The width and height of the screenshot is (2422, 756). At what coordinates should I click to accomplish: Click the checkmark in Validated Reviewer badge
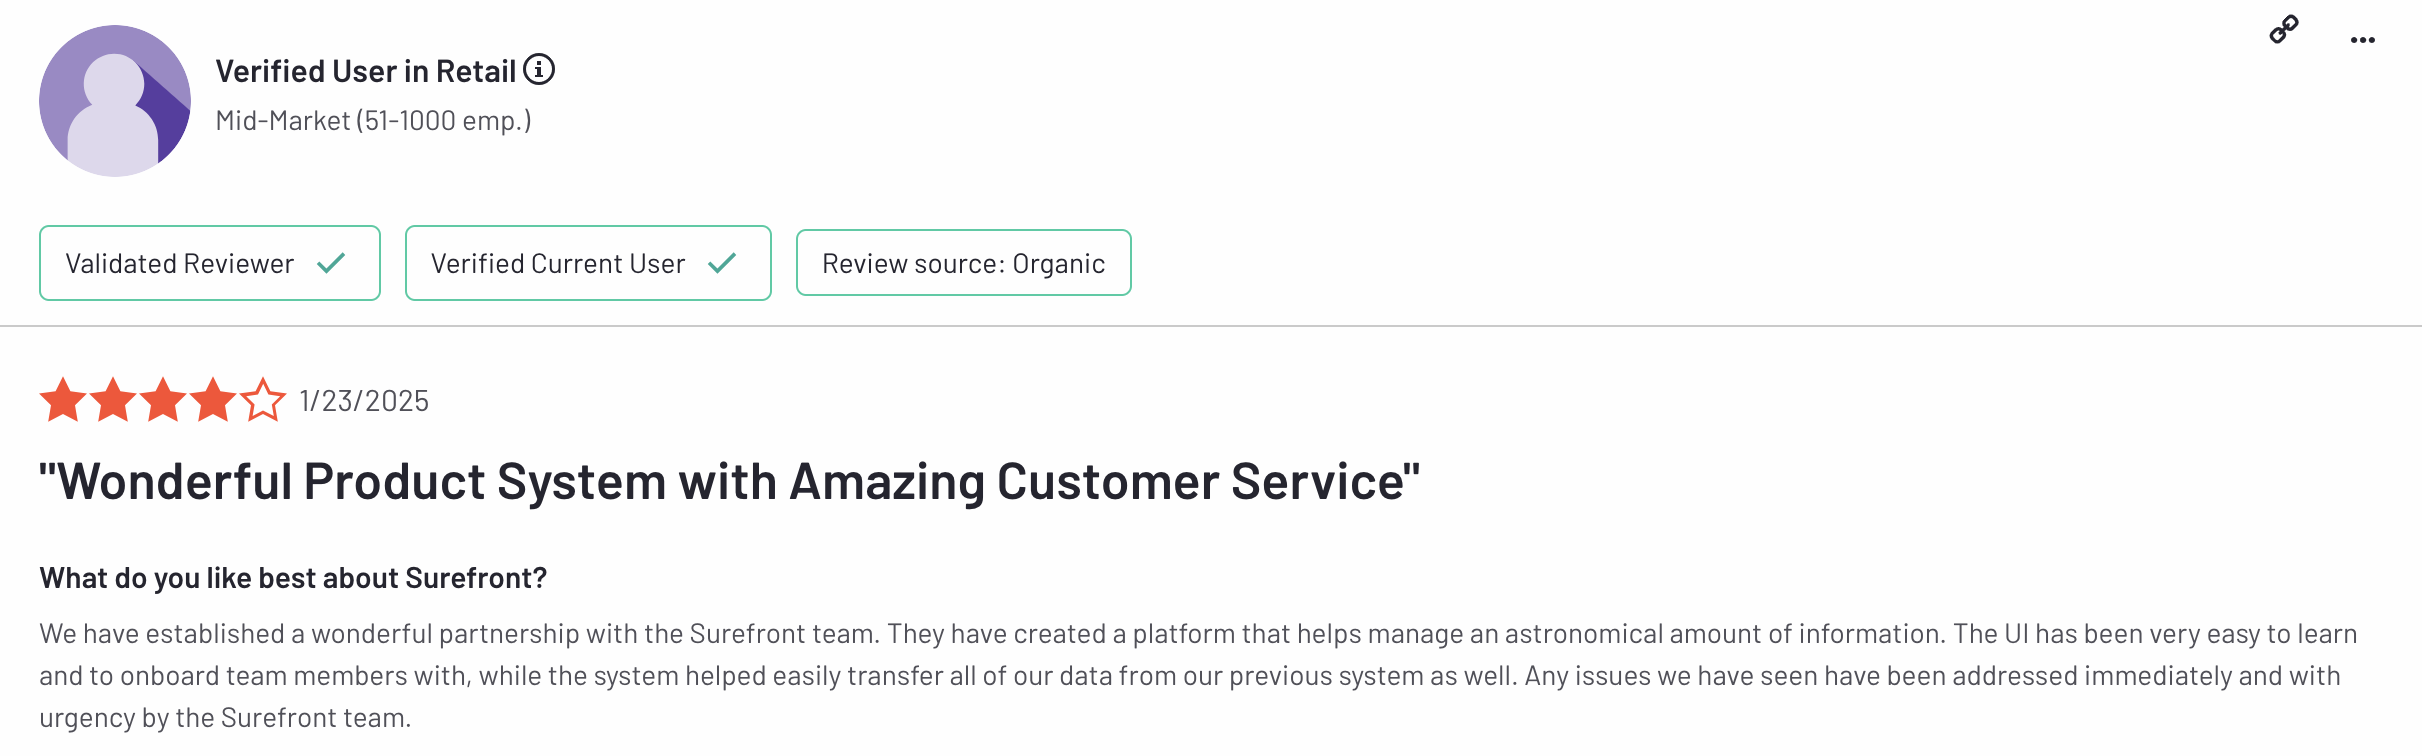(331, 263)
